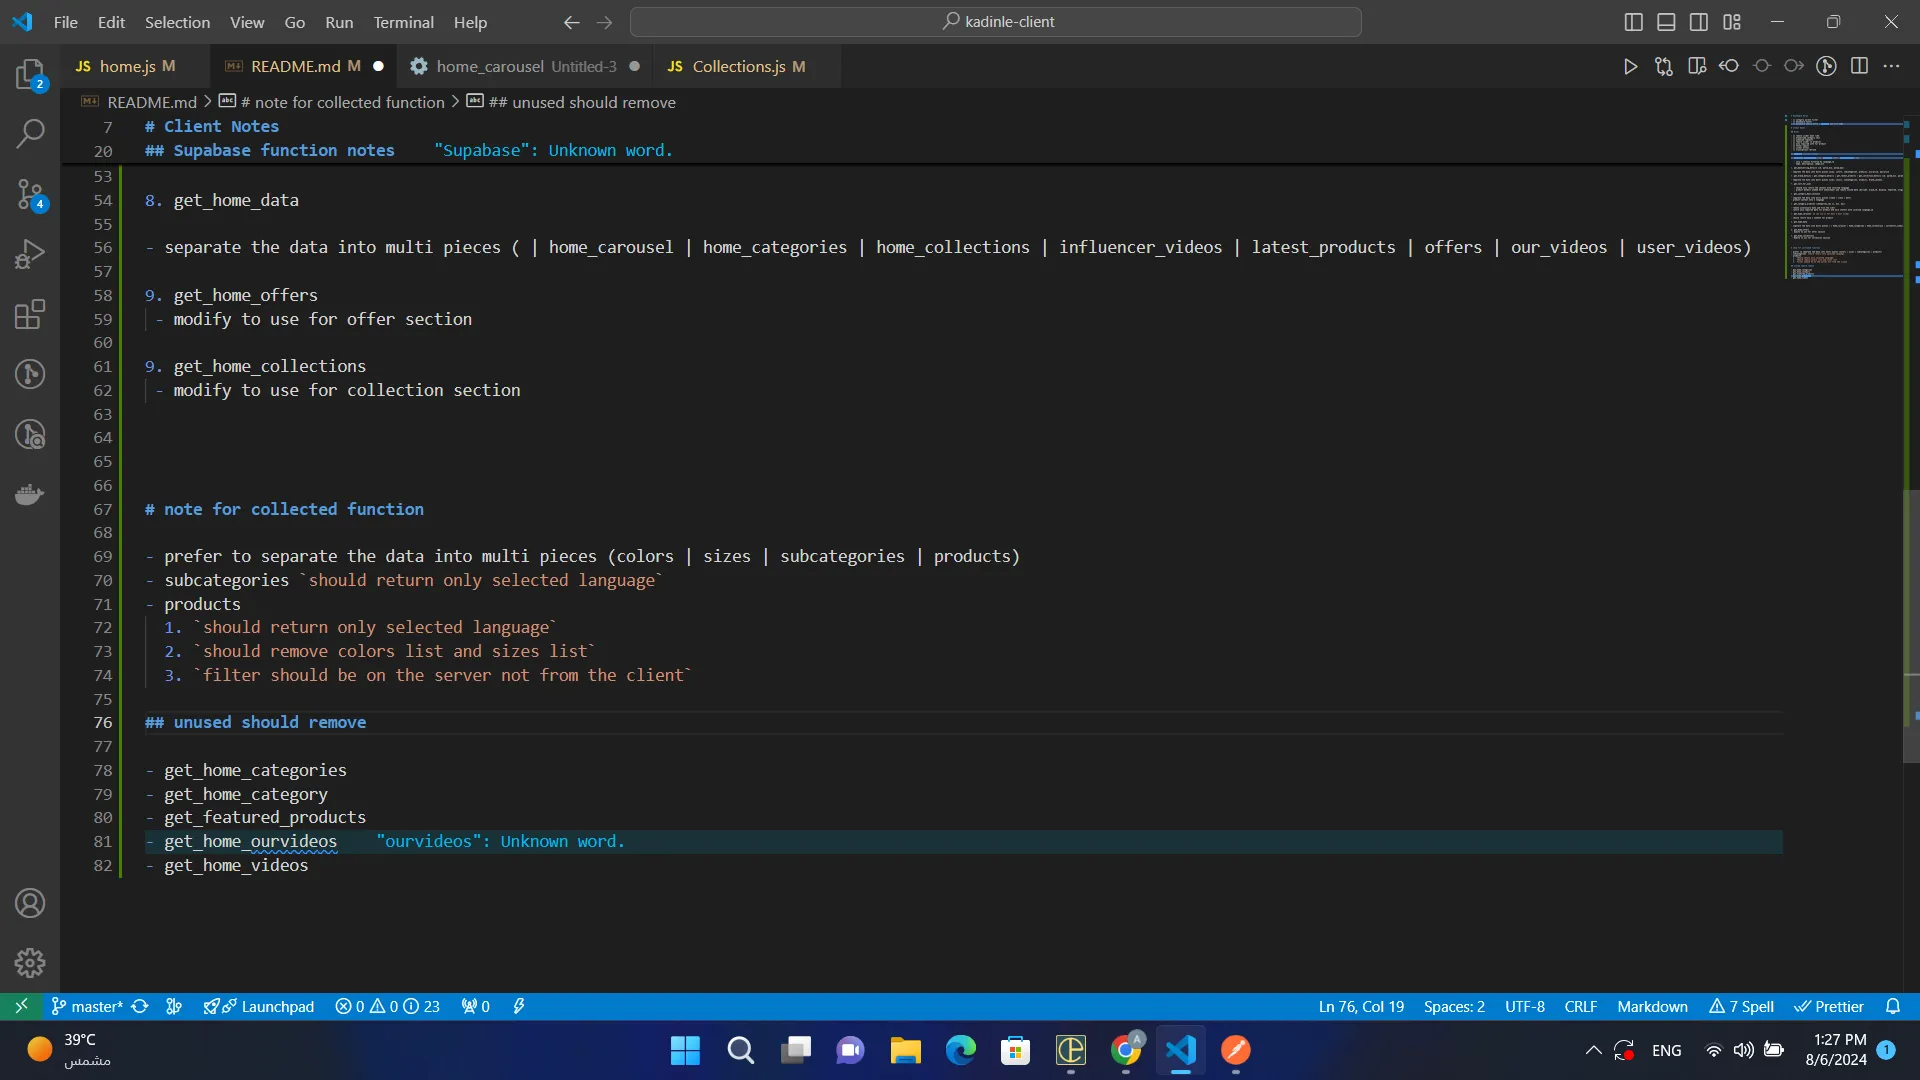Toggle Secondary Side Bar layout button
This screenshot has height=1080, width=1920.
1699,22
